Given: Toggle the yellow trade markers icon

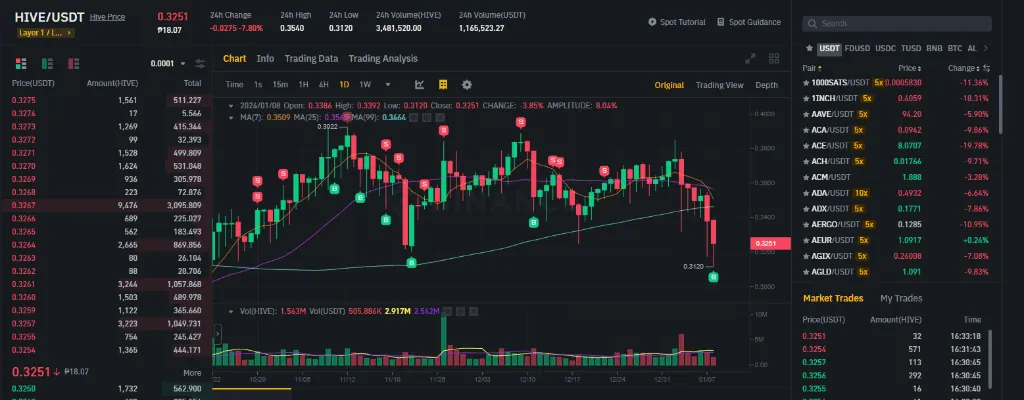Looking at the screenshot, I should tap(443, 85).
